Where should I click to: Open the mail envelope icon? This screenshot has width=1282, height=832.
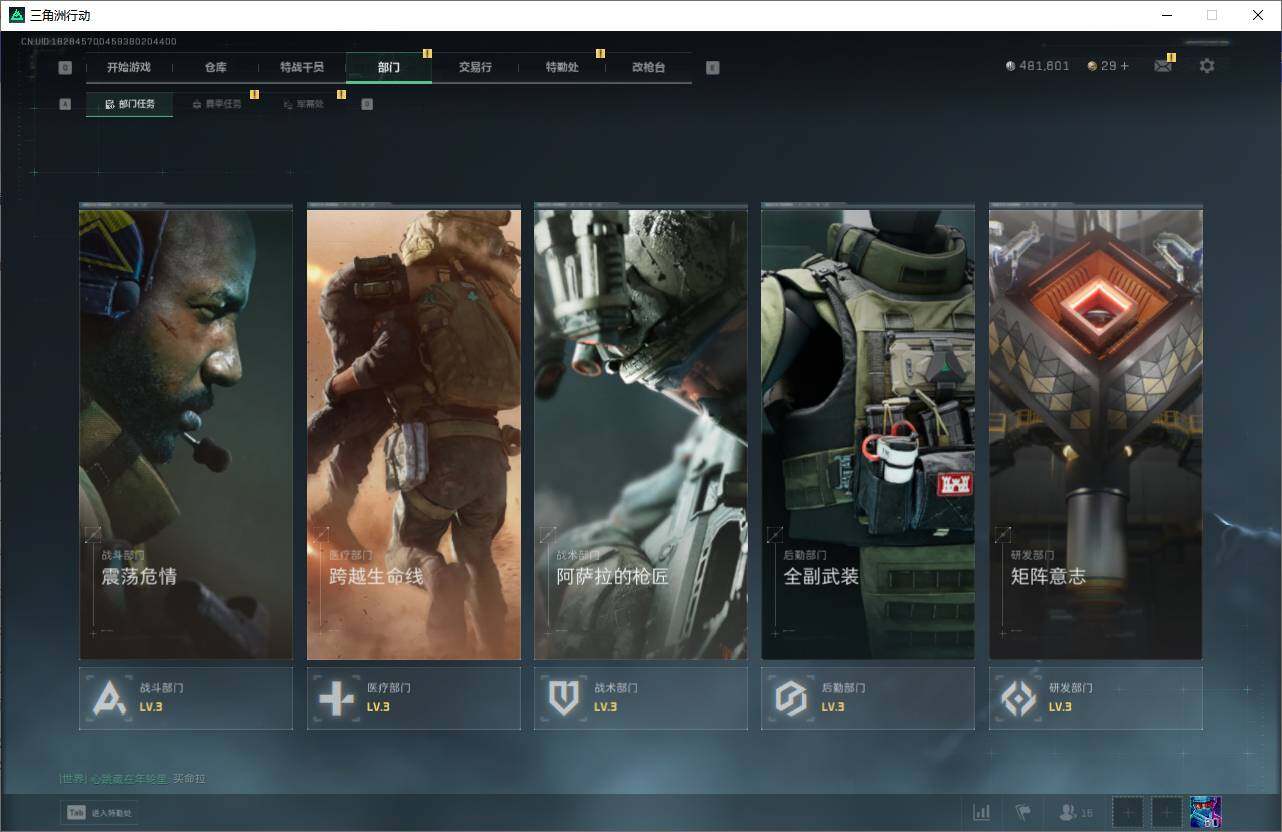click(x=1162, y=66)
